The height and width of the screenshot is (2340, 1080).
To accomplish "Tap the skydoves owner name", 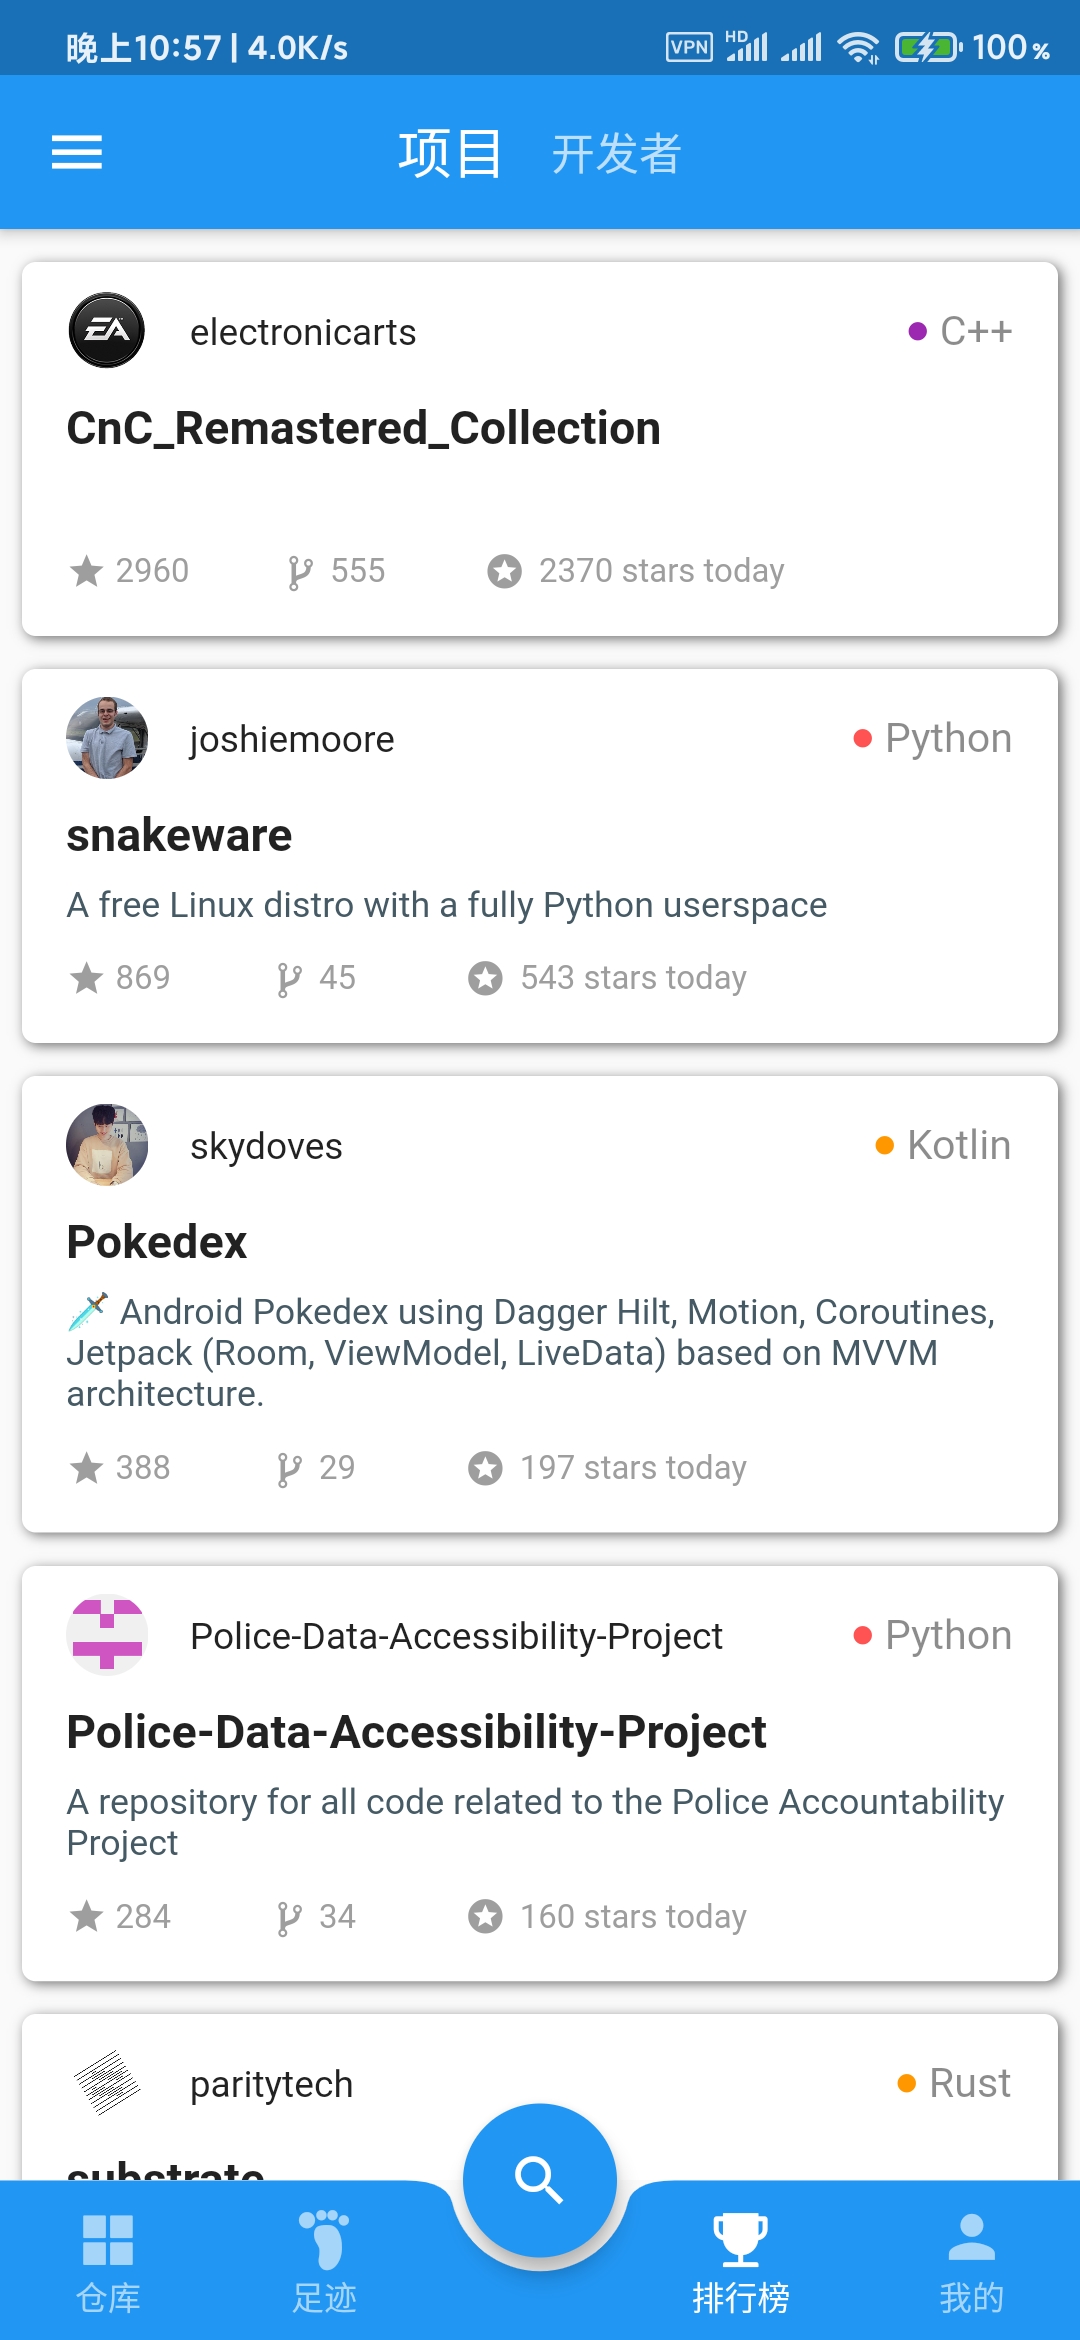I will point(266,1147).
